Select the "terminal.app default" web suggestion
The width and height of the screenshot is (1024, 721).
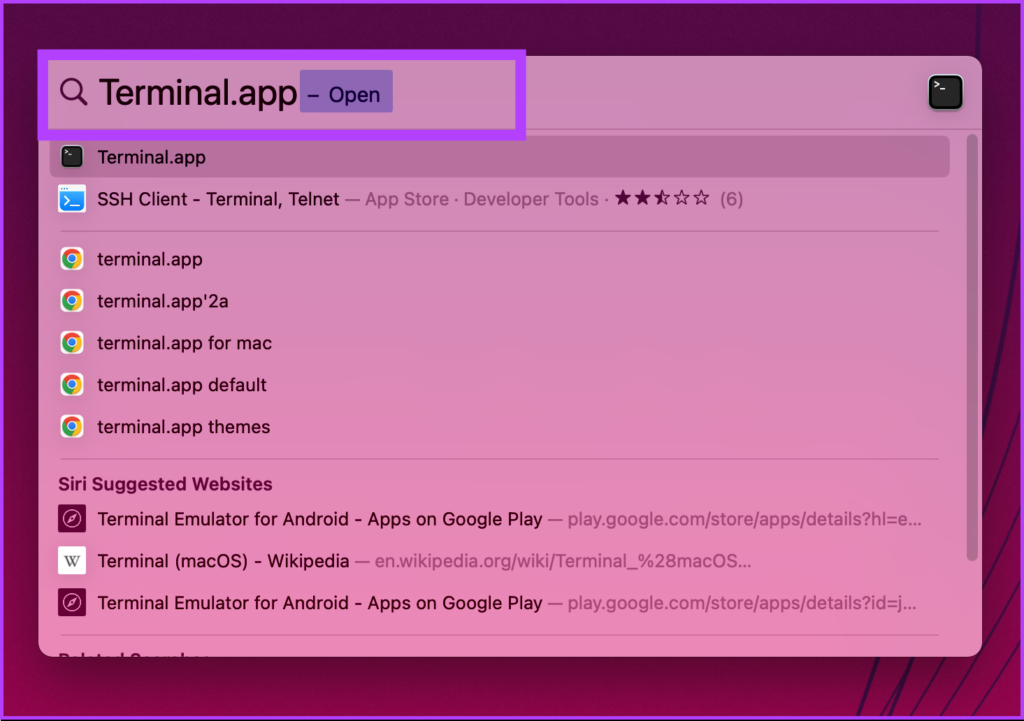pyautogui.click(x=181, y=385)
